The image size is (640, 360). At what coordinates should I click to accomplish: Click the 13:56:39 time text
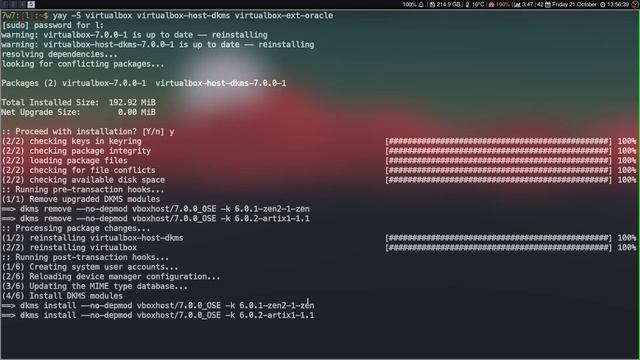click(x=618, y=4)
